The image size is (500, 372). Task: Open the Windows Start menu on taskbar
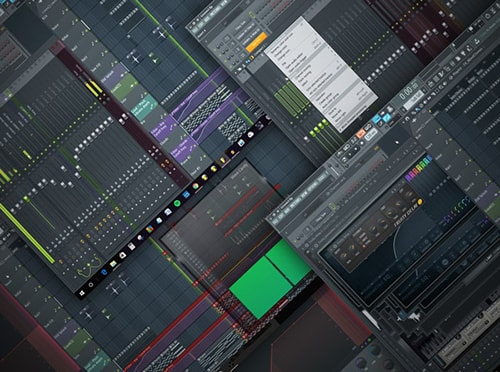tap(82, 293)
